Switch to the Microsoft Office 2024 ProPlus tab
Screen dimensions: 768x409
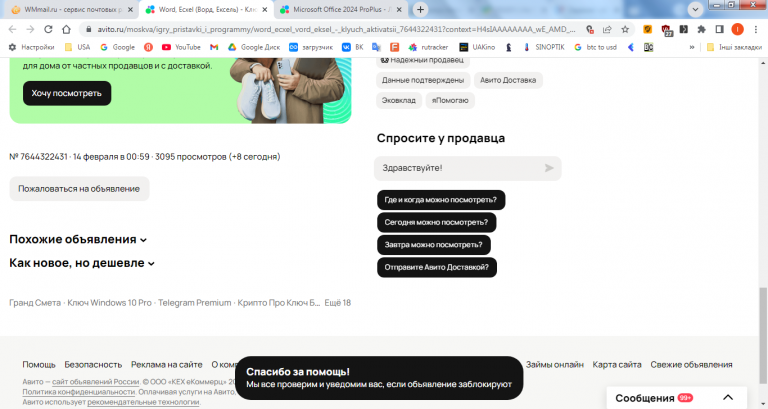click(343, 9)
